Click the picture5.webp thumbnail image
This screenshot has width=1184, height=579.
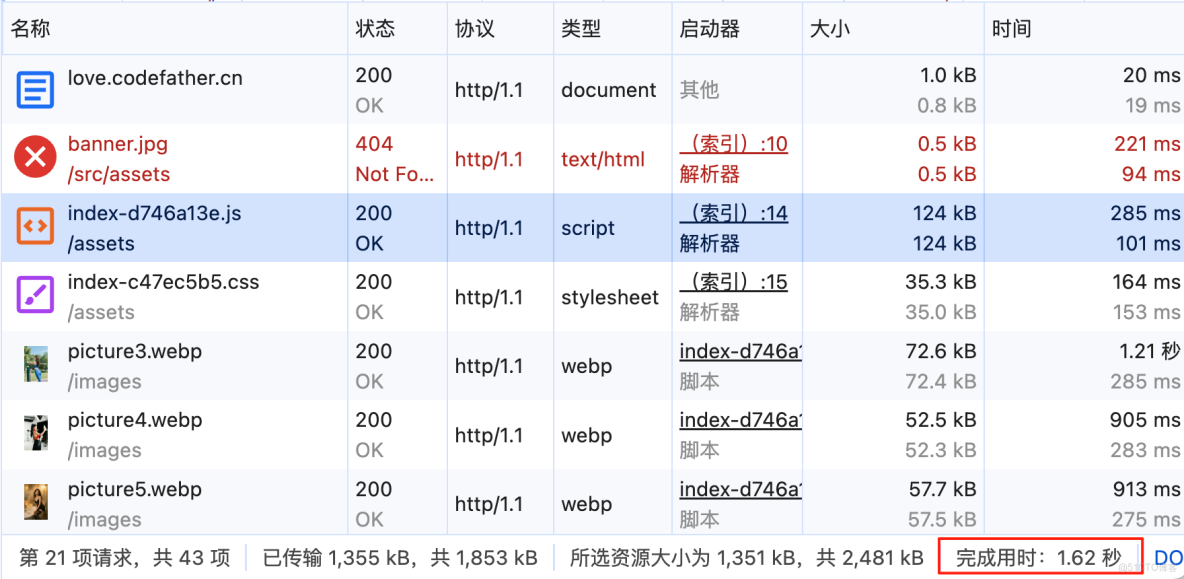[x=35, y=502]
